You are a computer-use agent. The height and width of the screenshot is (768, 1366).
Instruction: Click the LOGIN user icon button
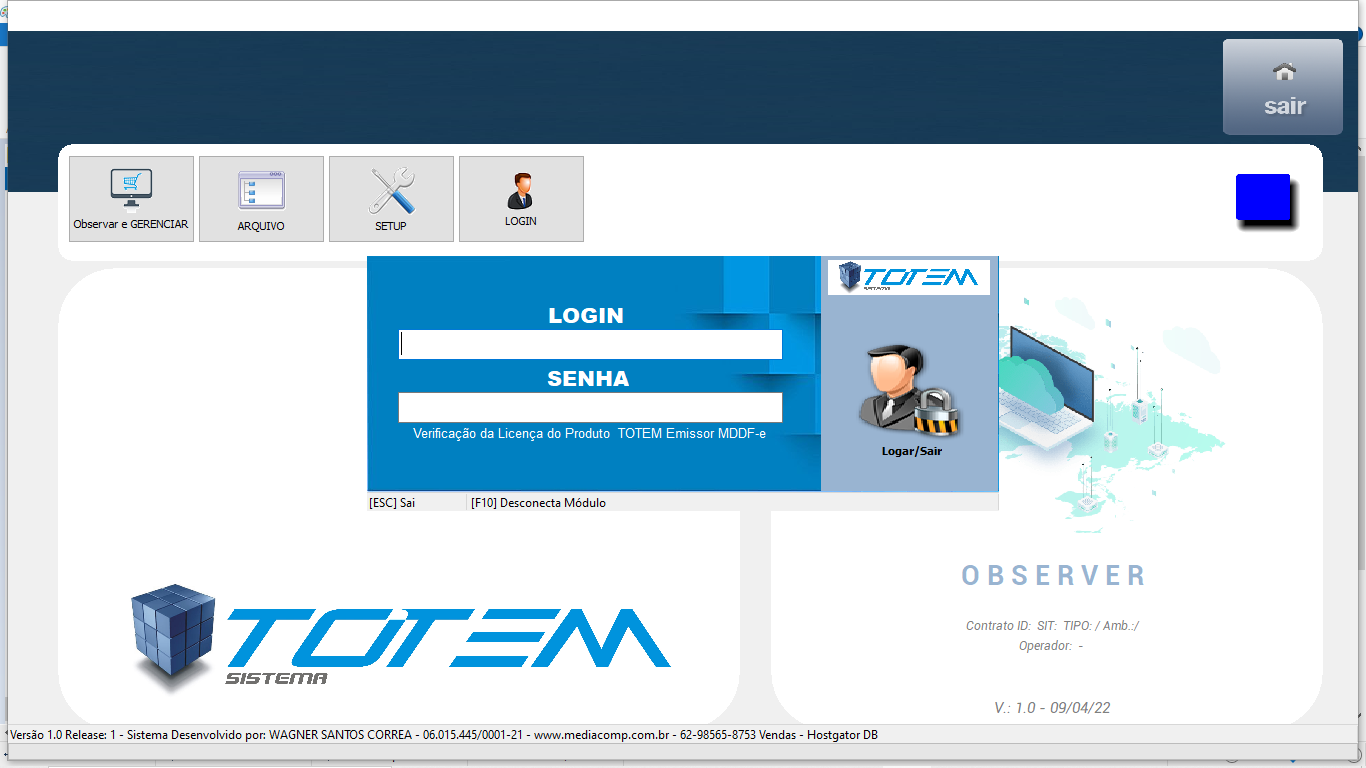point(521,199)
